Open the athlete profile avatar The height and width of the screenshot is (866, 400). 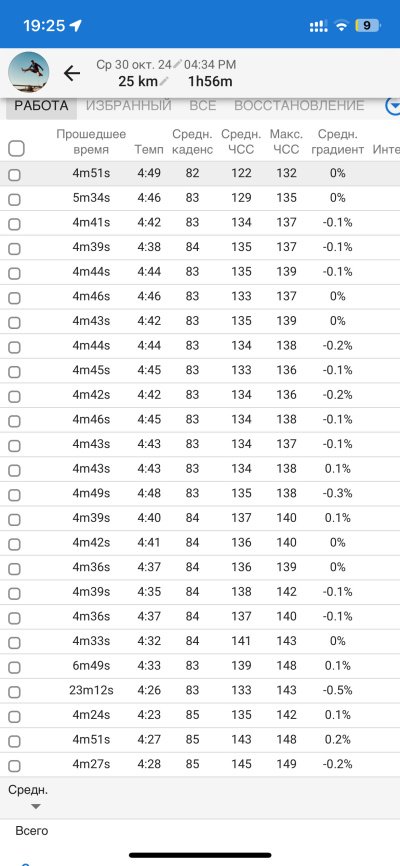[28, 72]
